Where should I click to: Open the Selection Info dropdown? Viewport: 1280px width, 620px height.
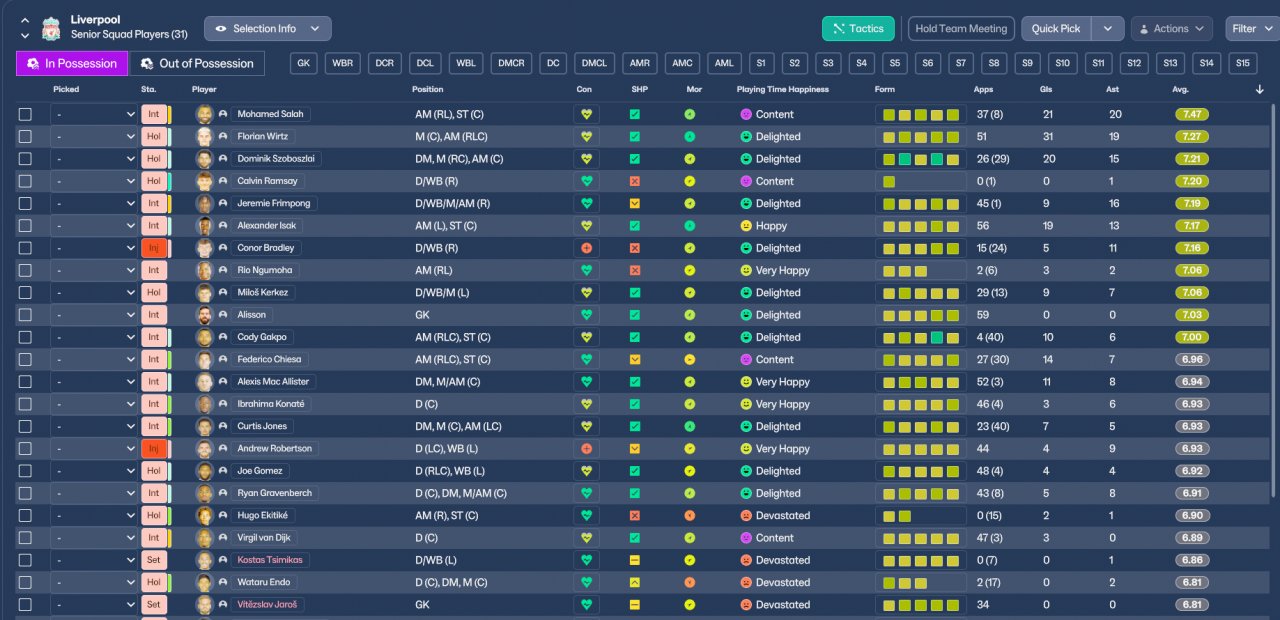point(267,29)
